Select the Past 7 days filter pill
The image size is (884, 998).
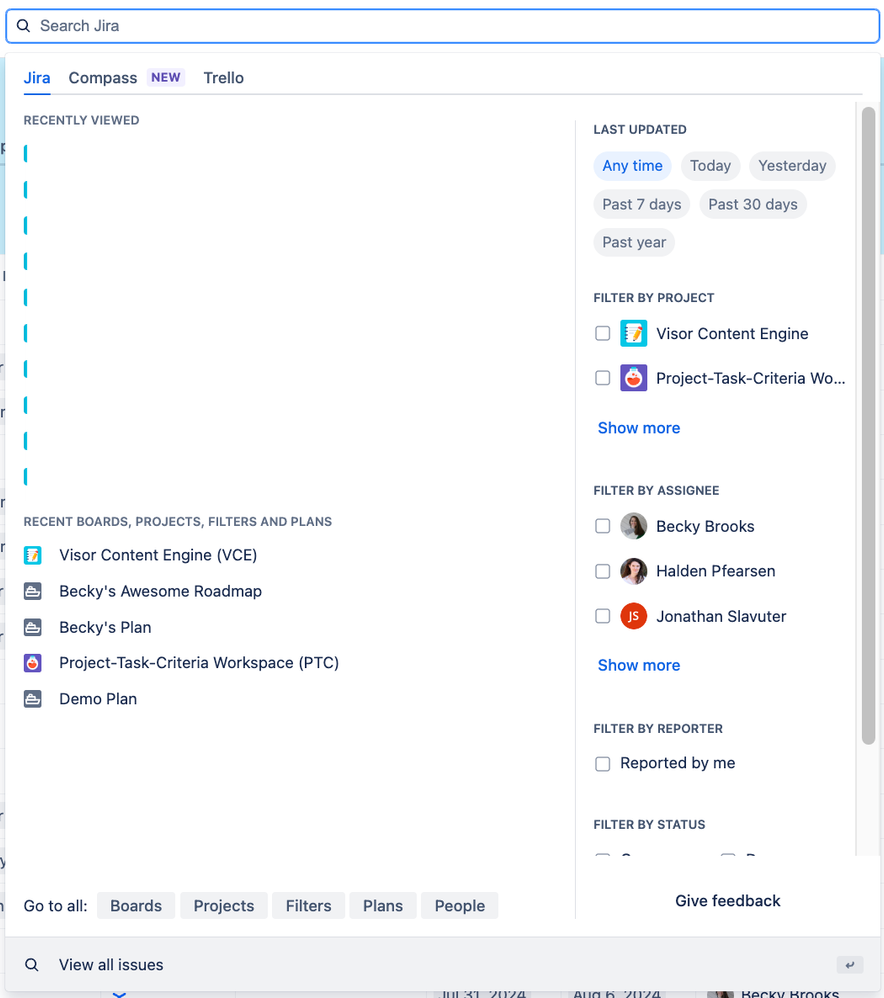click(641, 204)
